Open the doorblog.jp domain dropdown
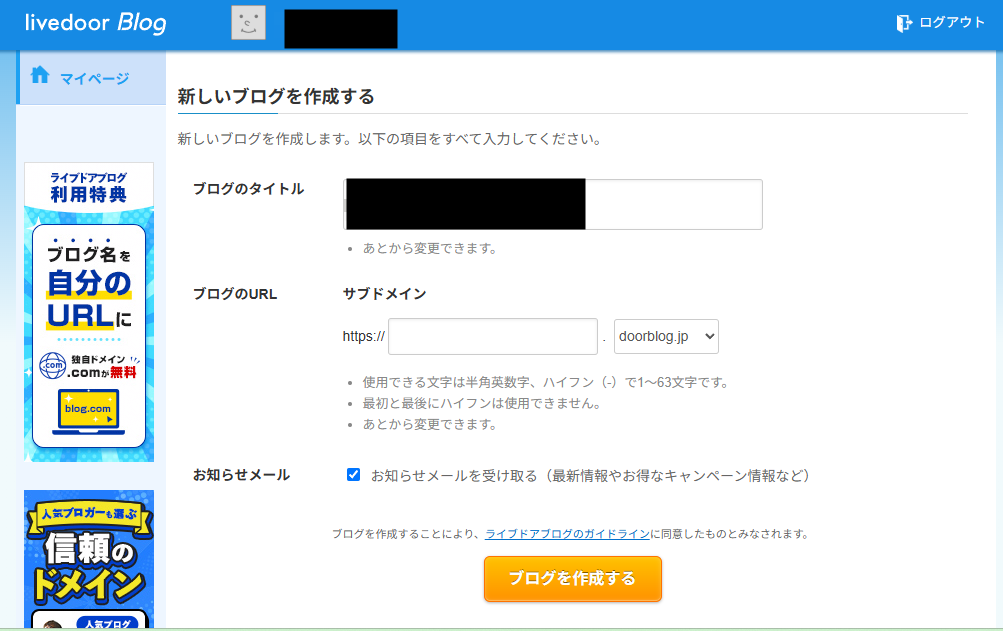 click(x=666, y=337)
